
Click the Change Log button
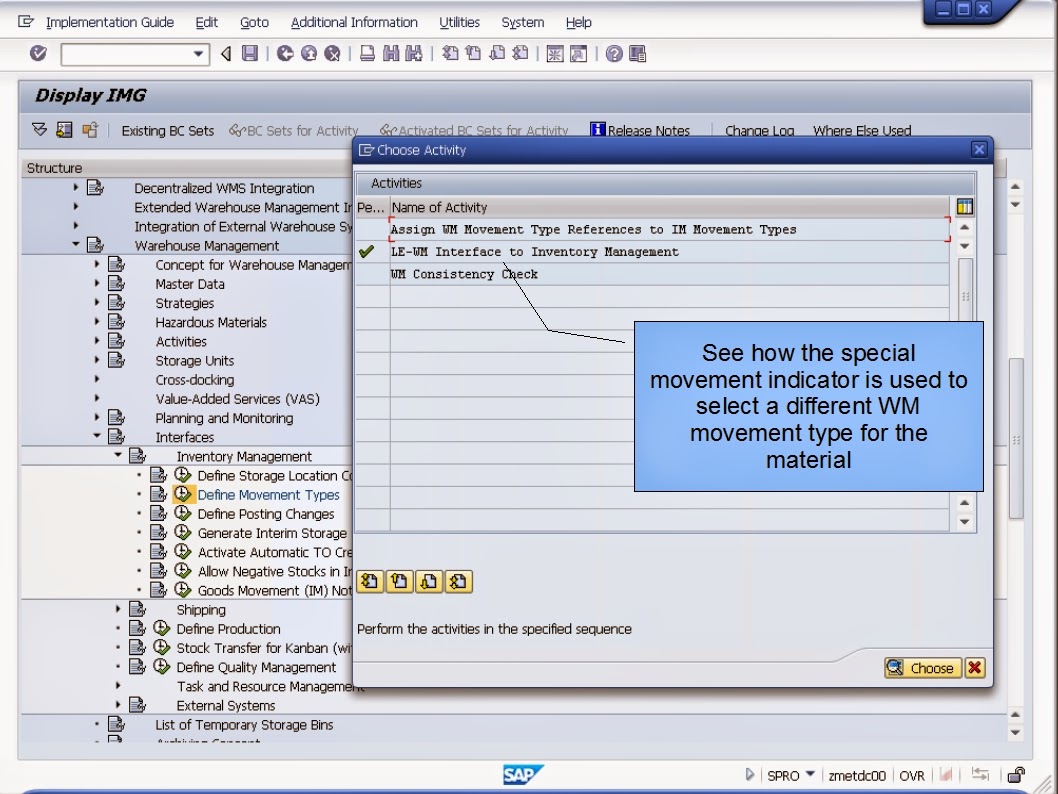[x=759, y=131]
